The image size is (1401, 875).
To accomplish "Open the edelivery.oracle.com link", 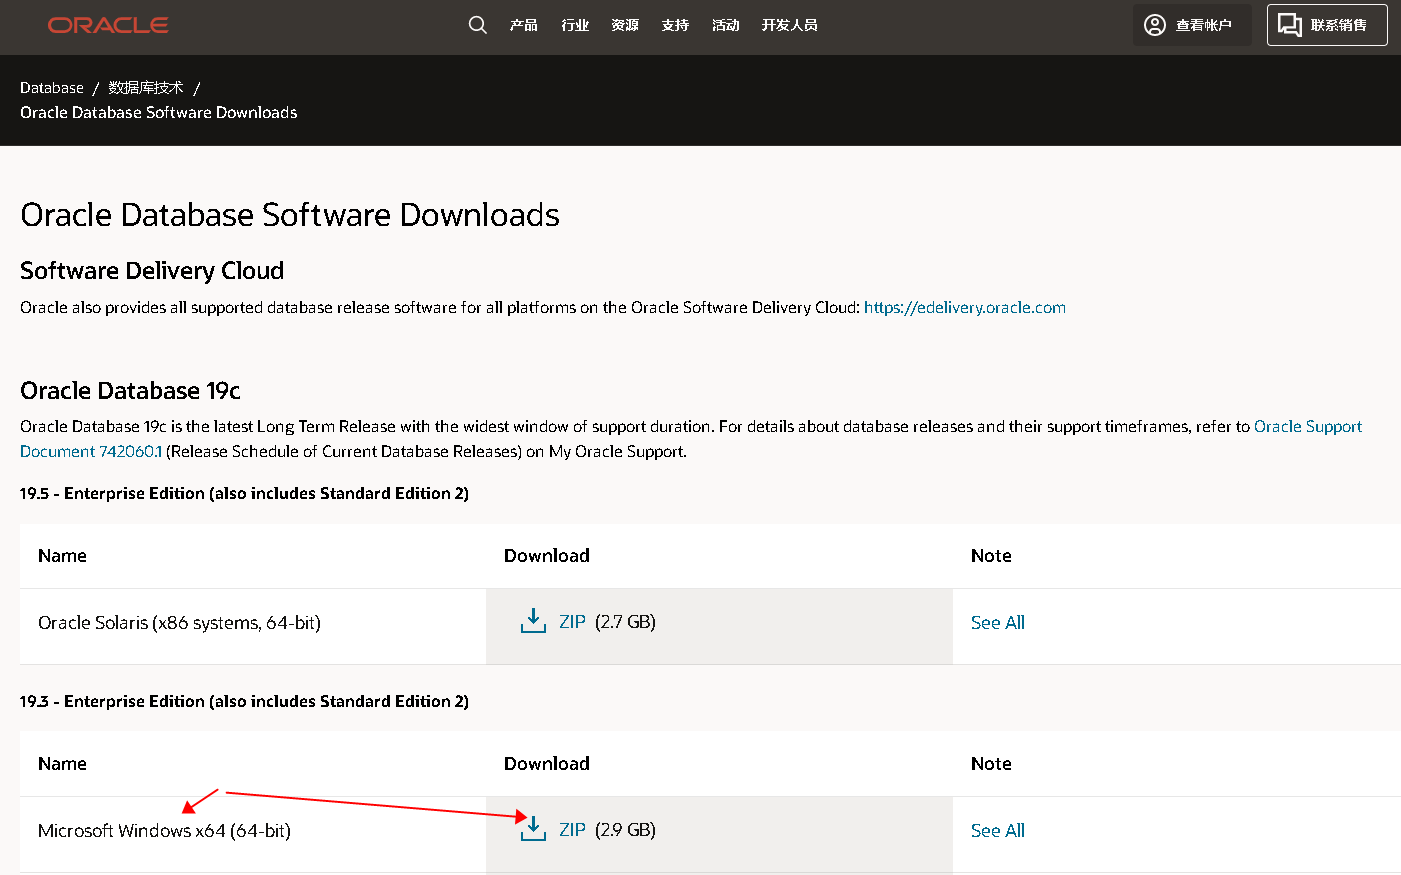I will (964, 308).
